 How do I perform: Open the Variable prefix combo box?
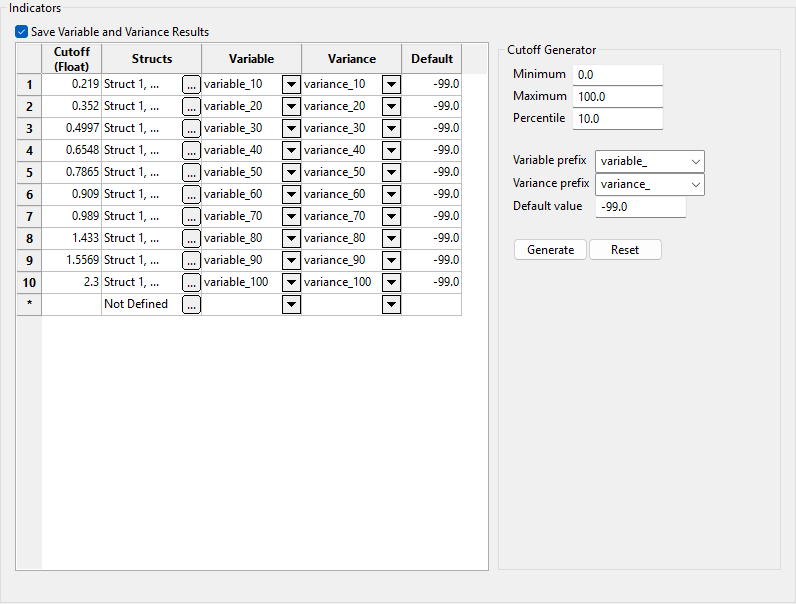pyautogui.click(x=649, y=161)
